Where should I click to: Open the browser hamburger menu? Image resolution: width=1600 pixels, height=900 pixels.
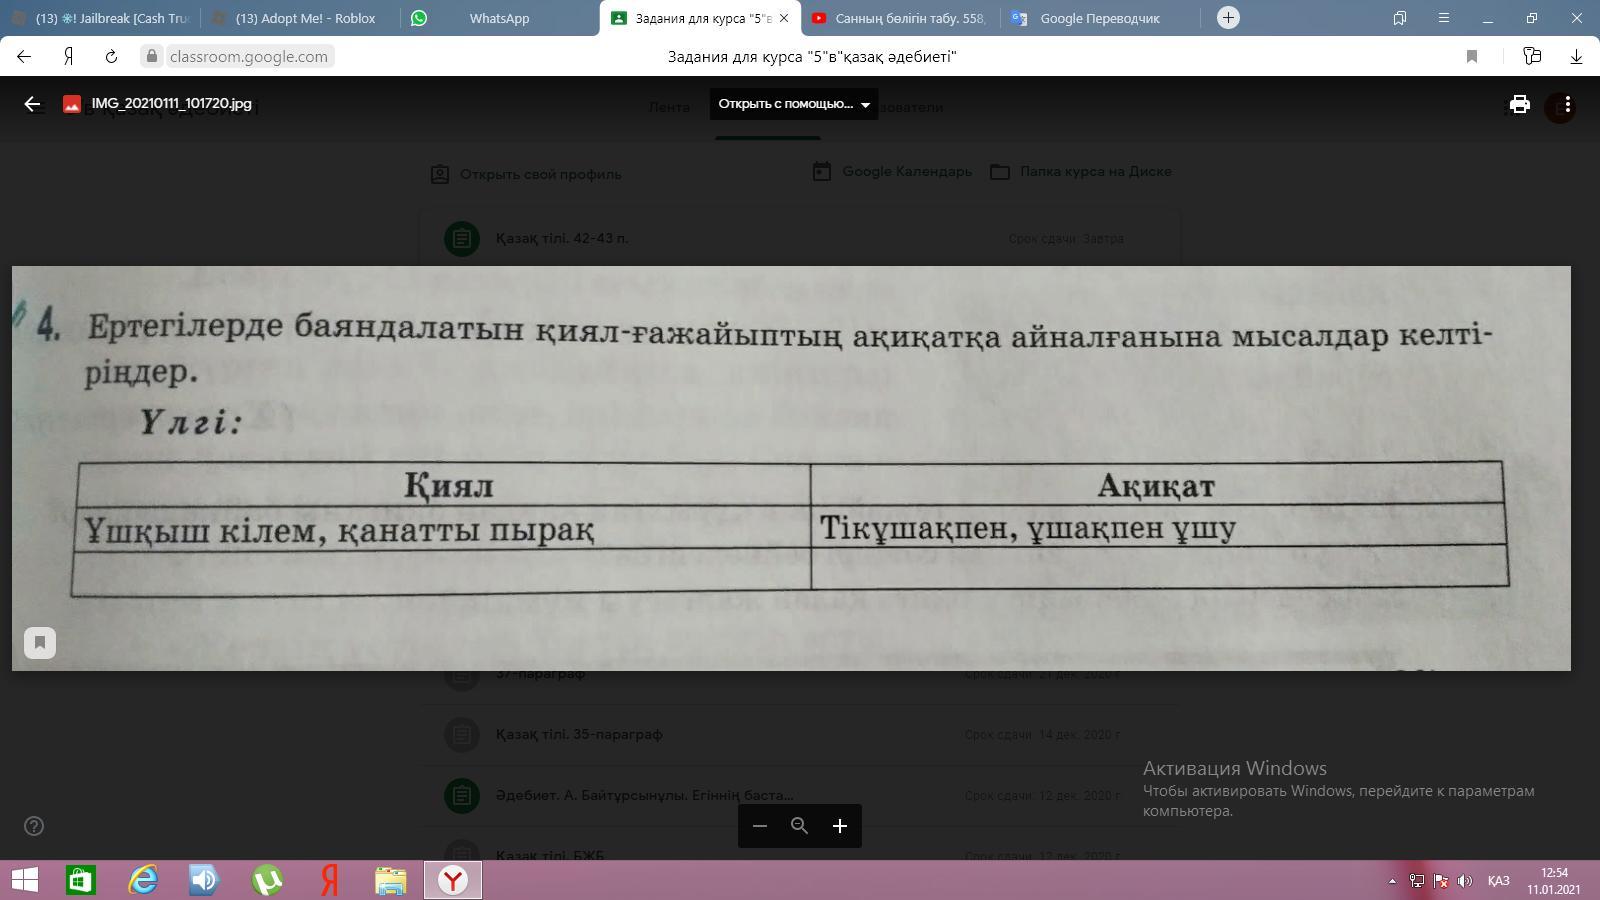tap(1443, 18)
